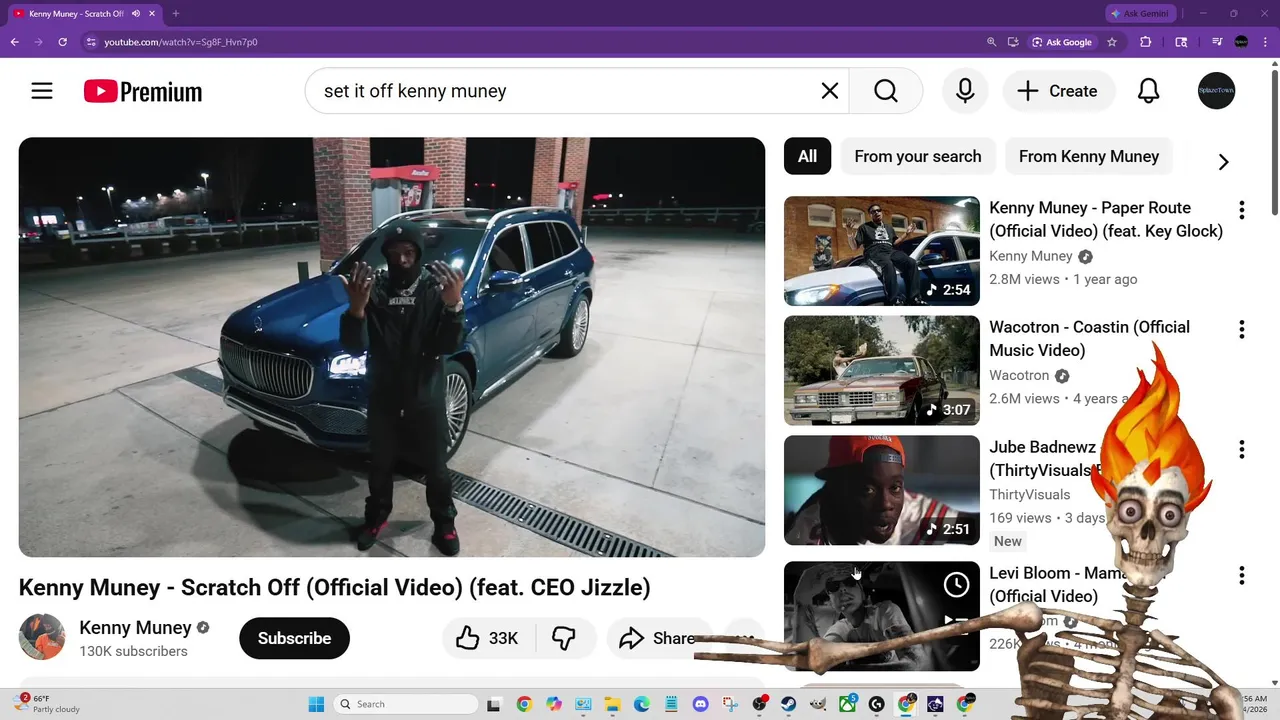Go back in browser history
This screenshot has height=720, width=1280.
click(14, 42)
